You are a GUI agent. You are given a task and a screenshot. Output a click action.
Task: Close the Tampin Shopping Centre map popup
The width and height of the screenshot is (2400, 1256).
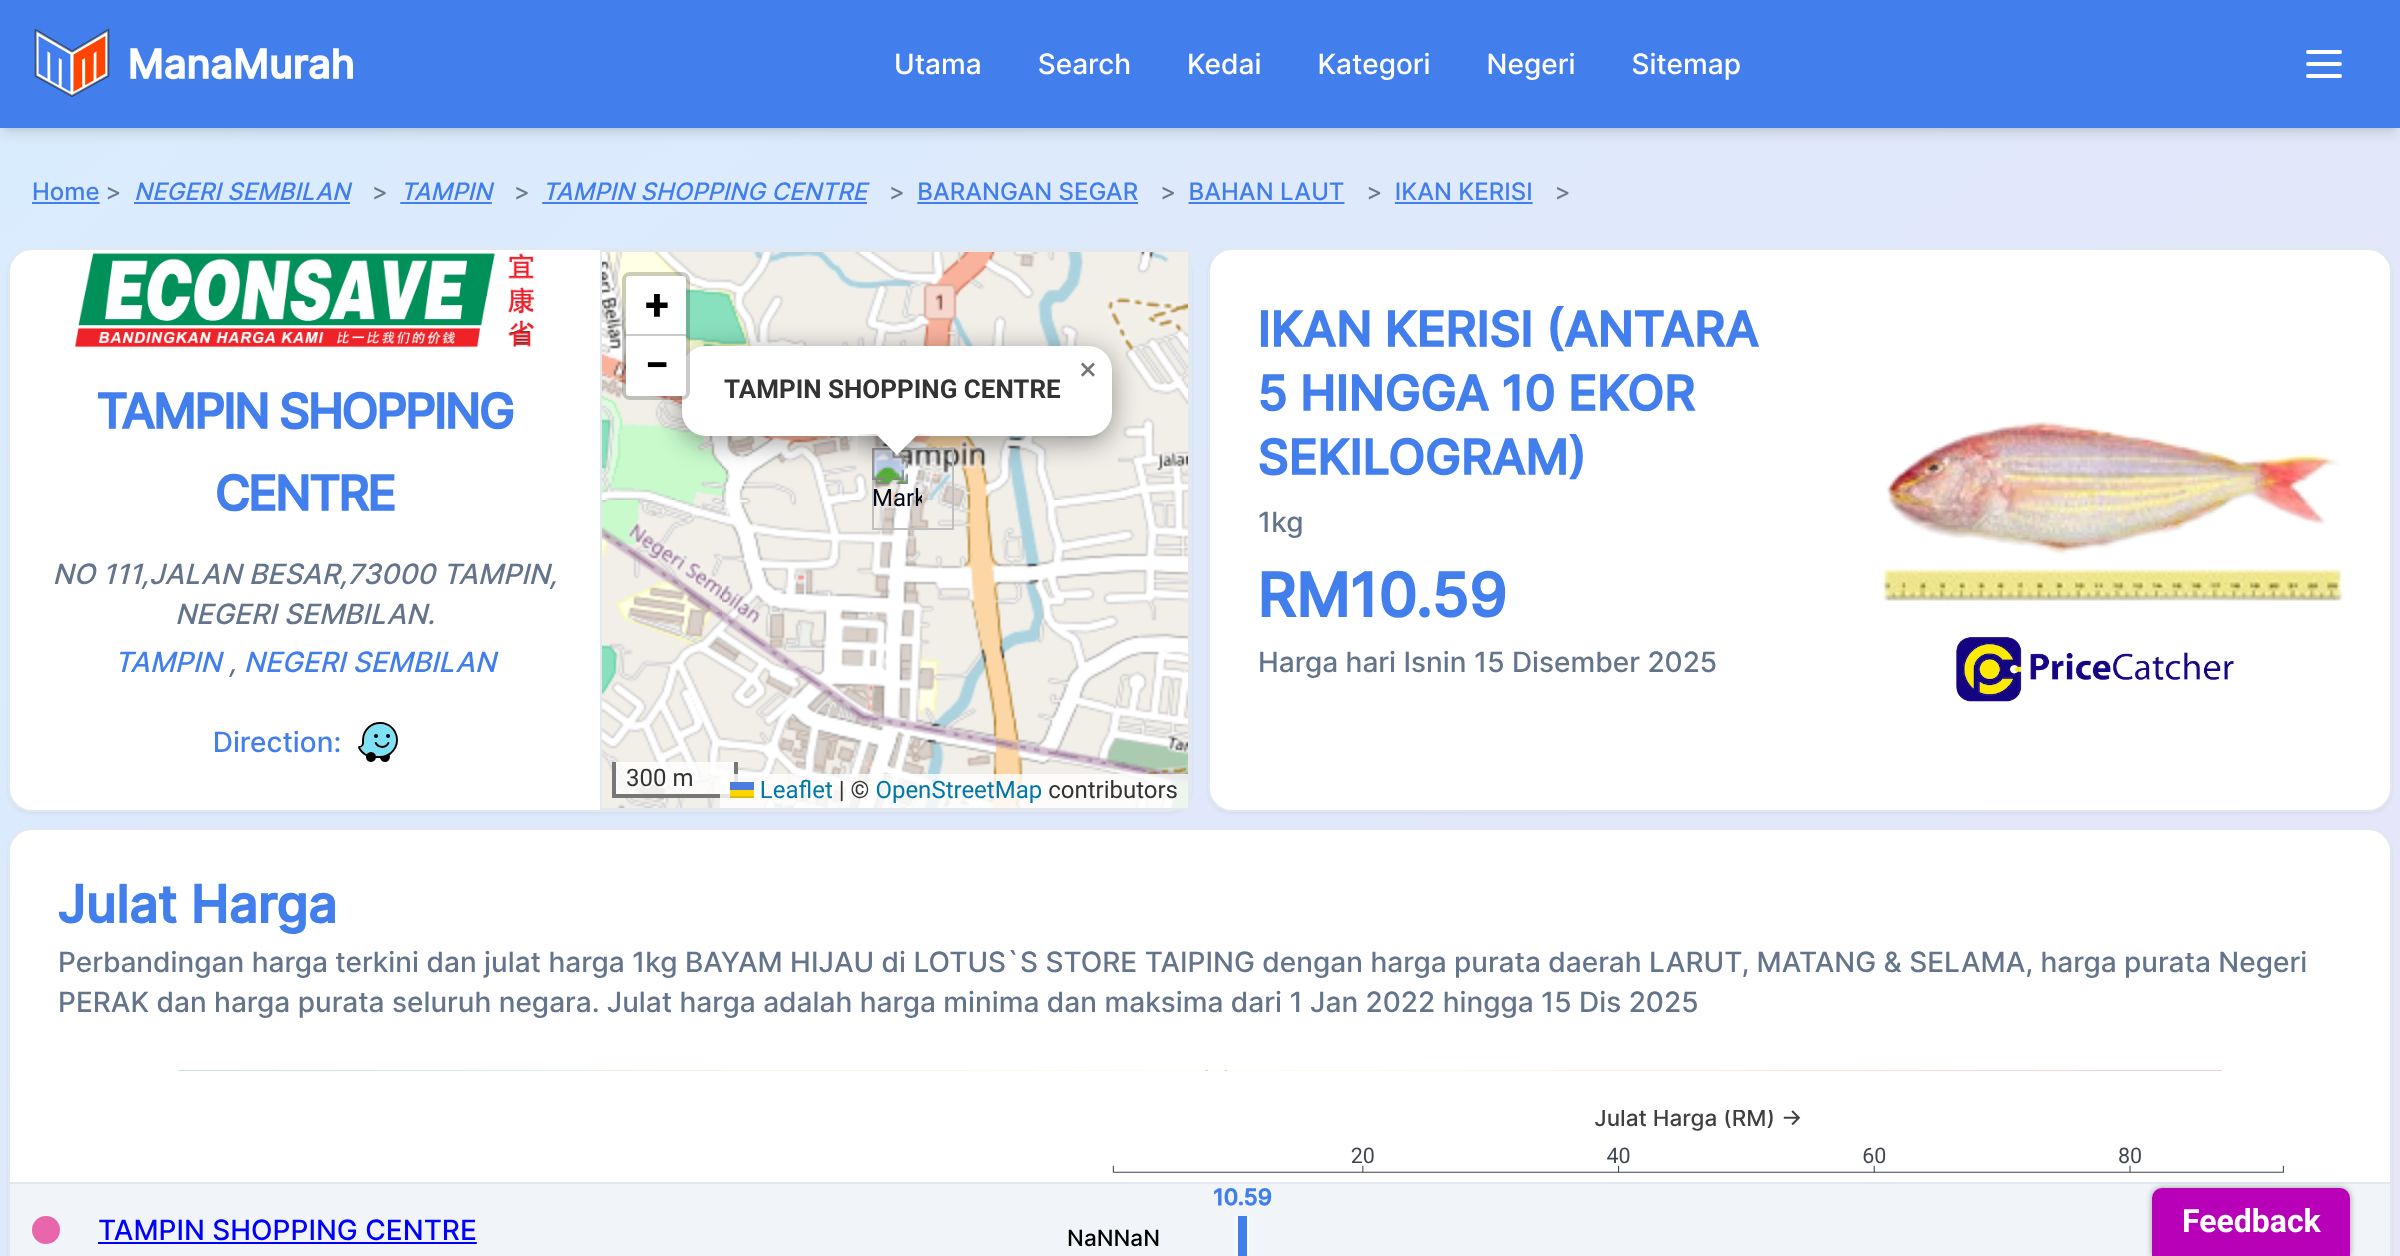1088,370
